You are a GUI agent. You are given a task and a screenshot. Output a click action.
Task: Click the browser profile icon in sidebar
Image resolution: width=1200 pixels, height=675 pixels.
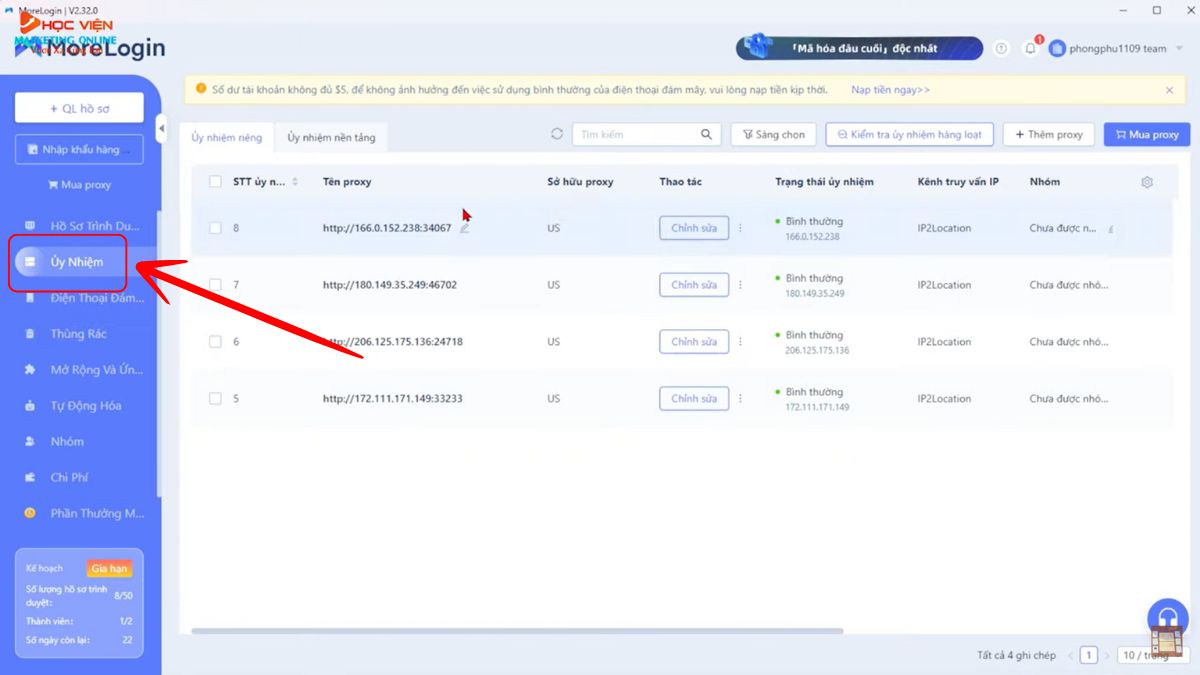[x=30, y=226]
